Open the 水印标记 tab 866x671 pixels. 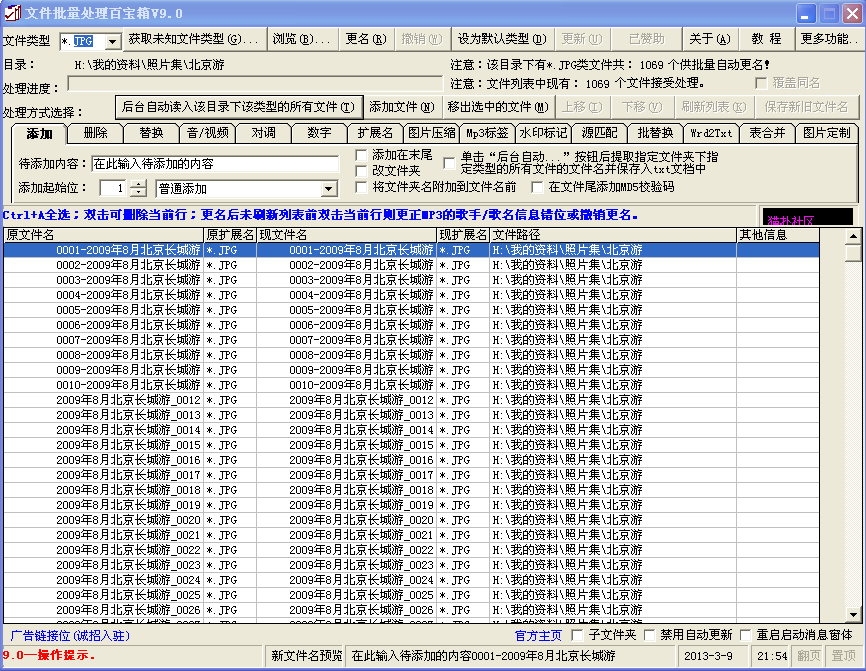click(x=543, y=133)
